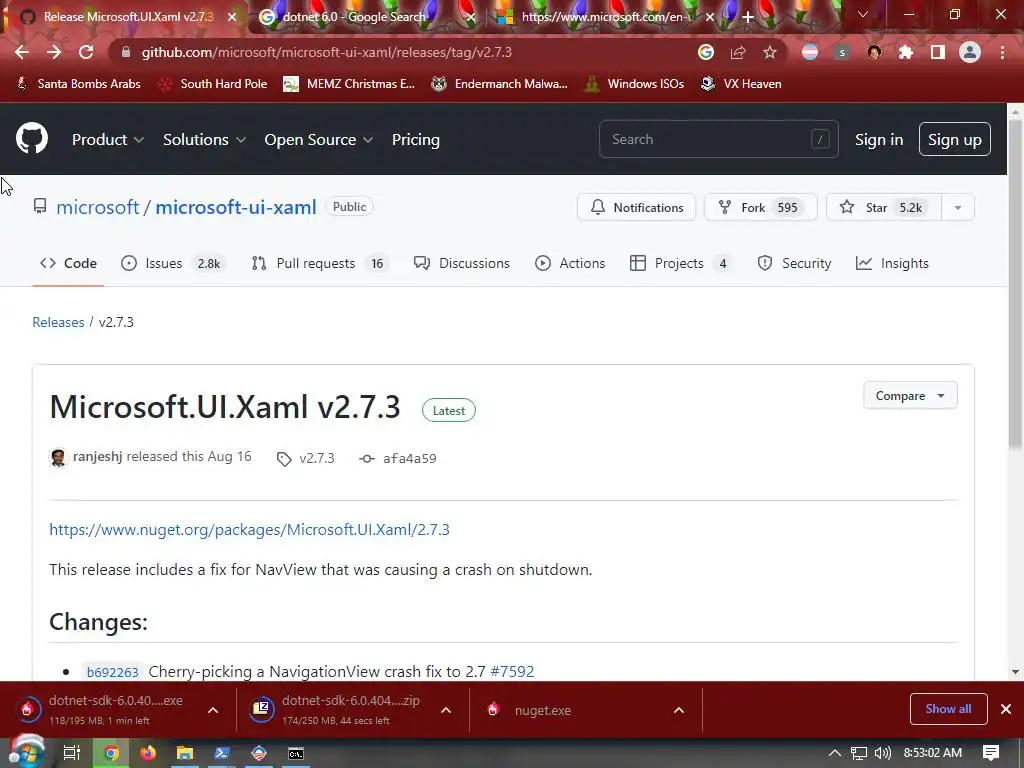The width and height of the screenshot is (1024, 768).
Task: Expand options for dotnet-sdk exe download
Action: click(x=213, y=710)
